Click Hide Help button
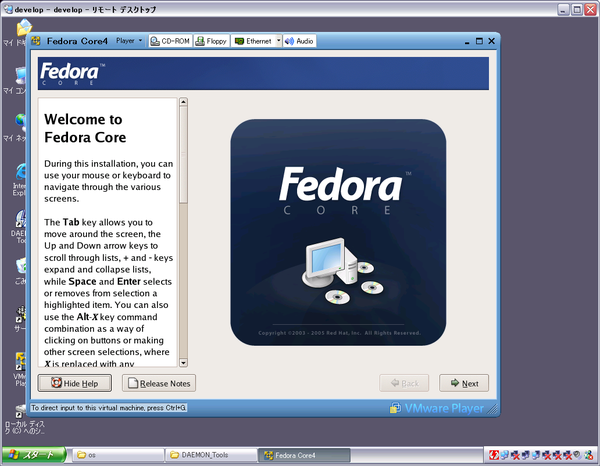The image size is (600, 466). coord(75,383)
